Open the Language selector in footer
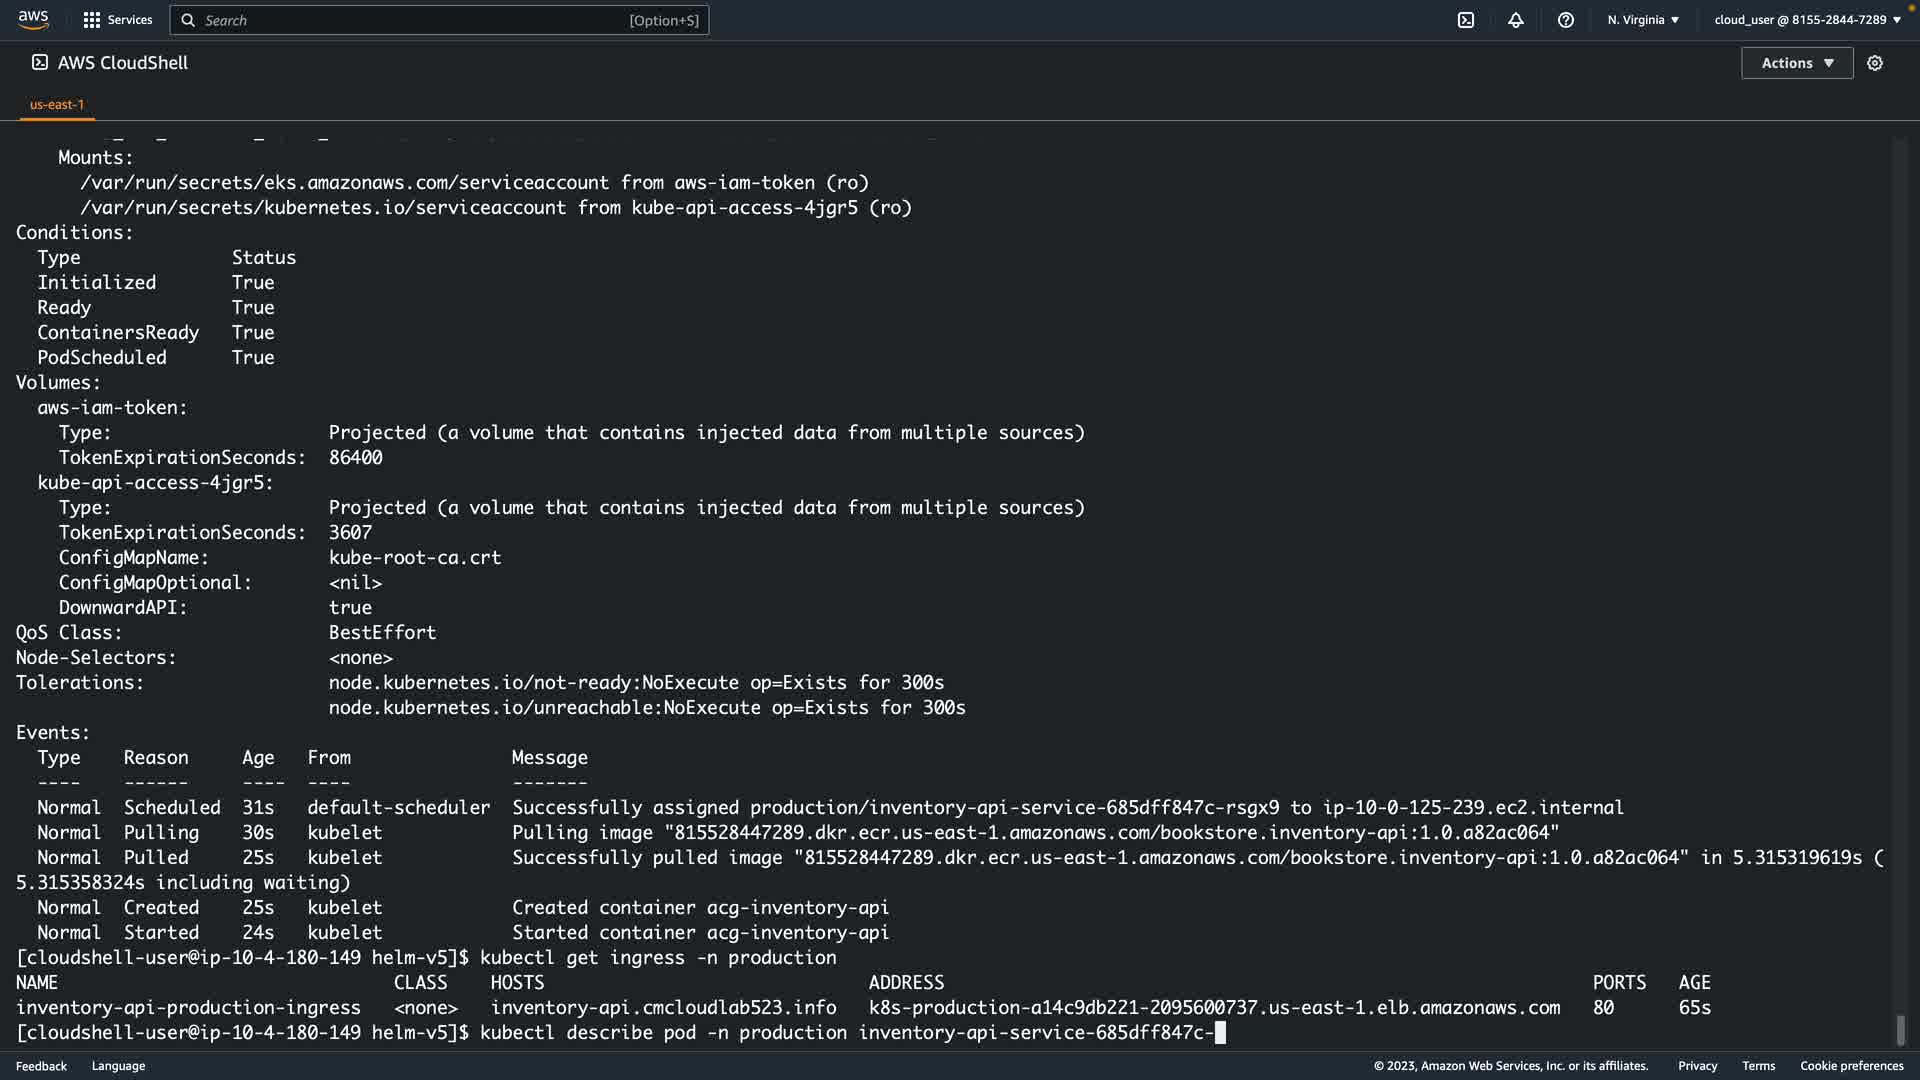This screenshot has height=1080, width=1920. click(x=118, y=1066)
